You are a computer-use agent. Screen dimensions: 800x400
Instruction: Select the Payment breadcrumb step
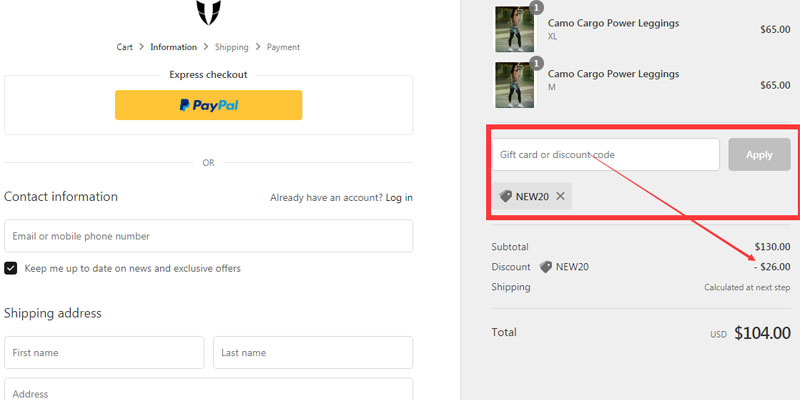[283, 47]
